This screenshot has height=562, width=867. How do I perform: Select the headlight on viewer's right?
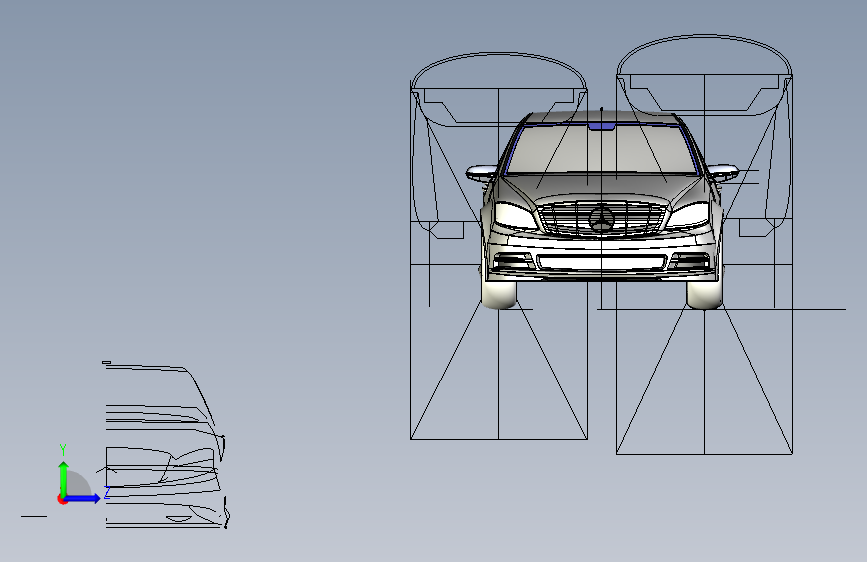coord(688,215)
